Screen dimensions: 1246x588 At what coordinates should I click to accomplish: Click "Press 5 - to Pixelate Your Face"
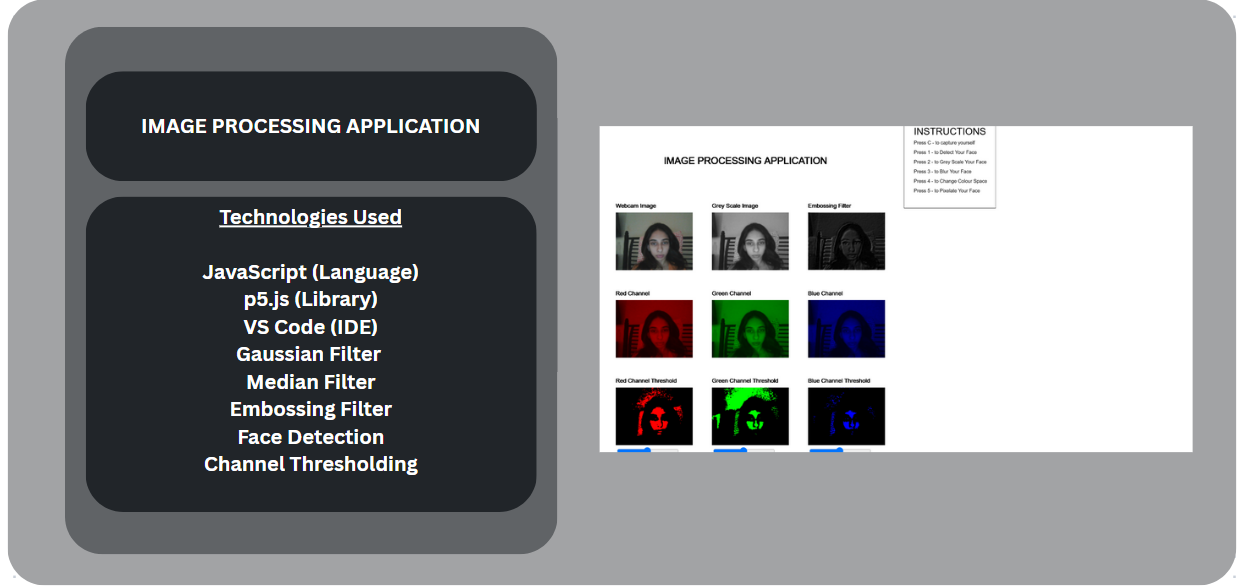pos(946,190)
